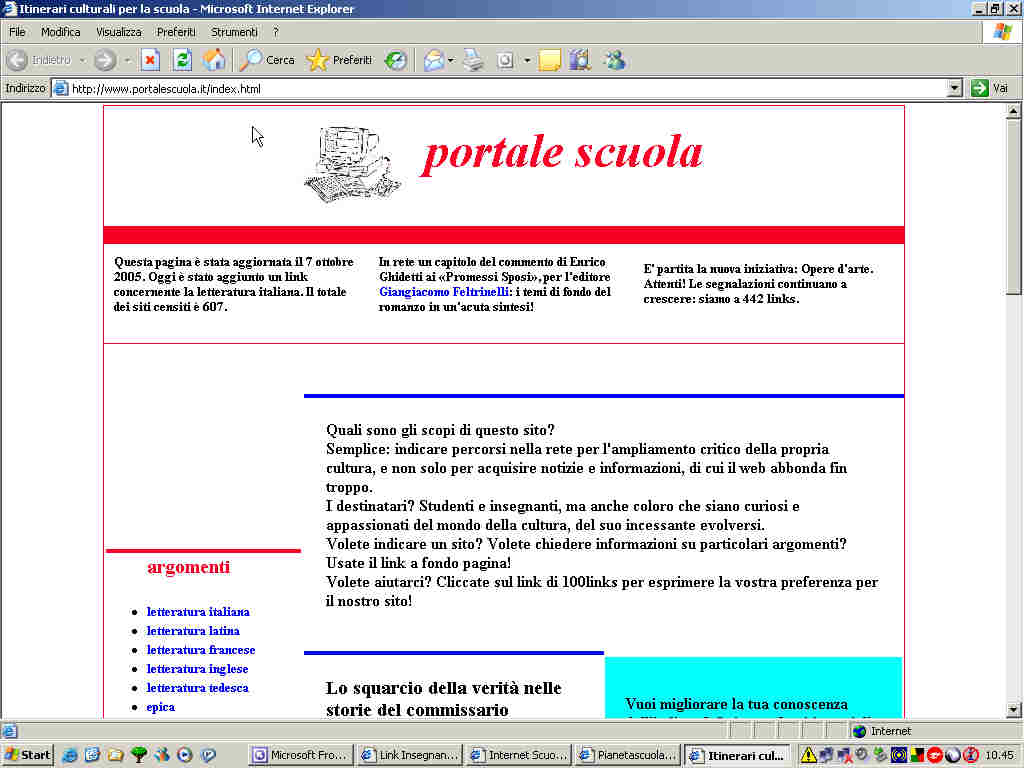Click the 'Lo squarcio della verità nelle' heading

point(443,688)
